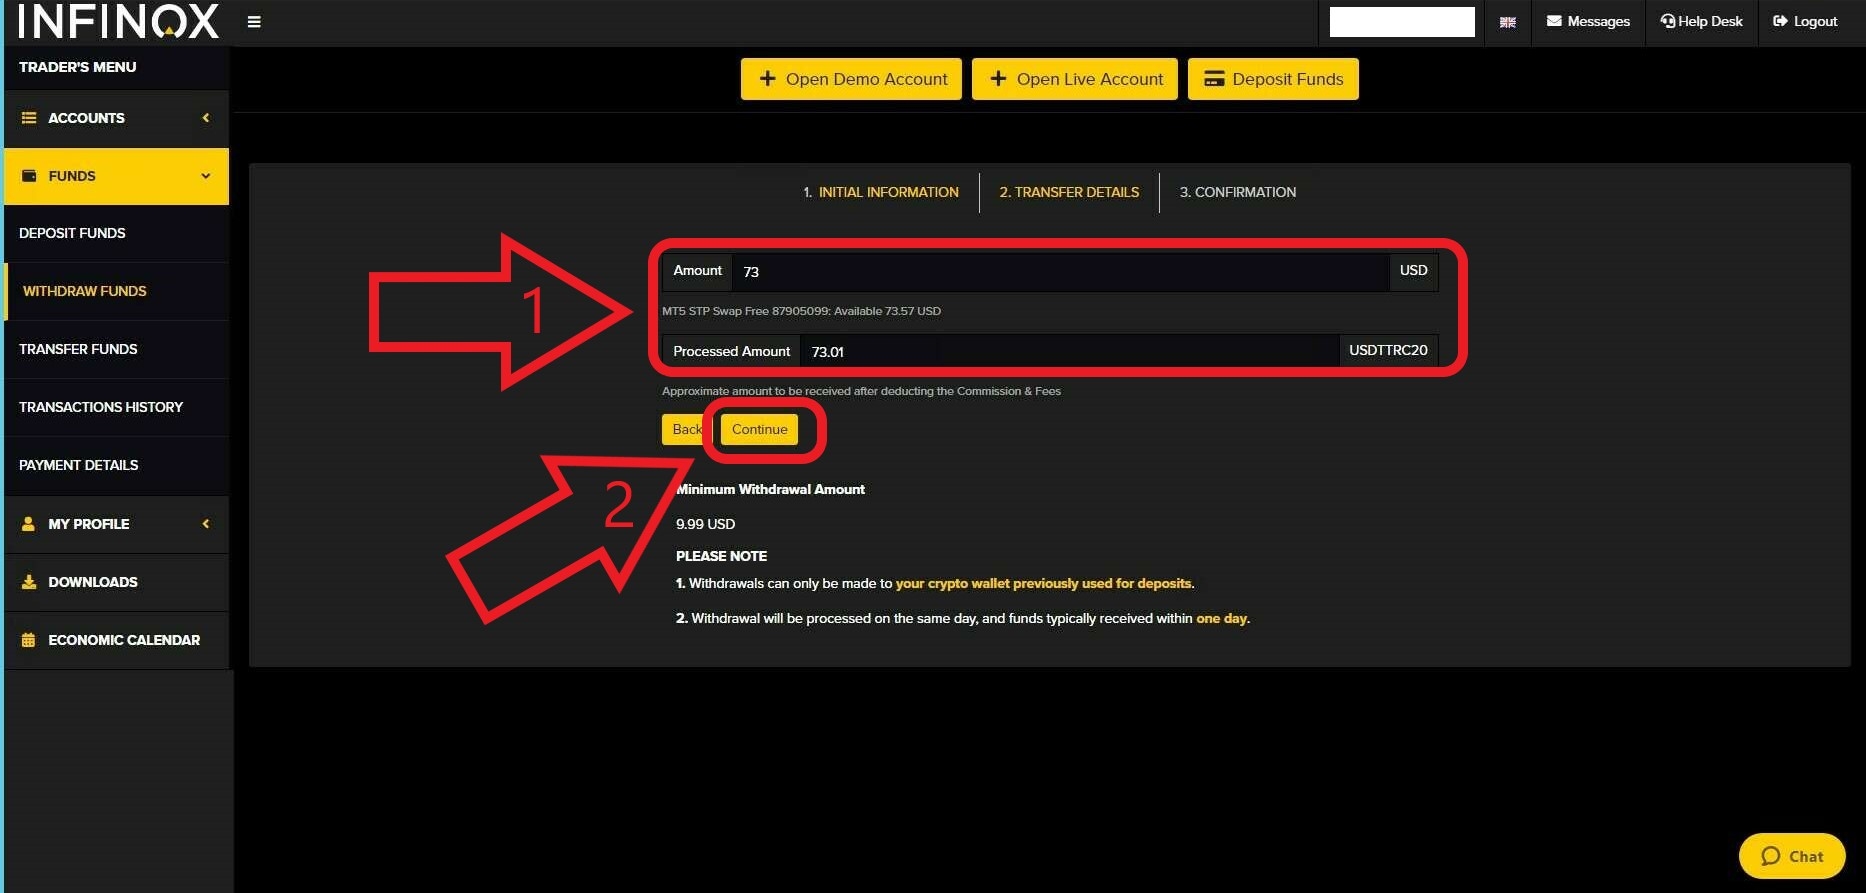Viewport: 1866px width, 893px height.
Task: Click the Deposit Funds top button
Action: (1273, 79)
